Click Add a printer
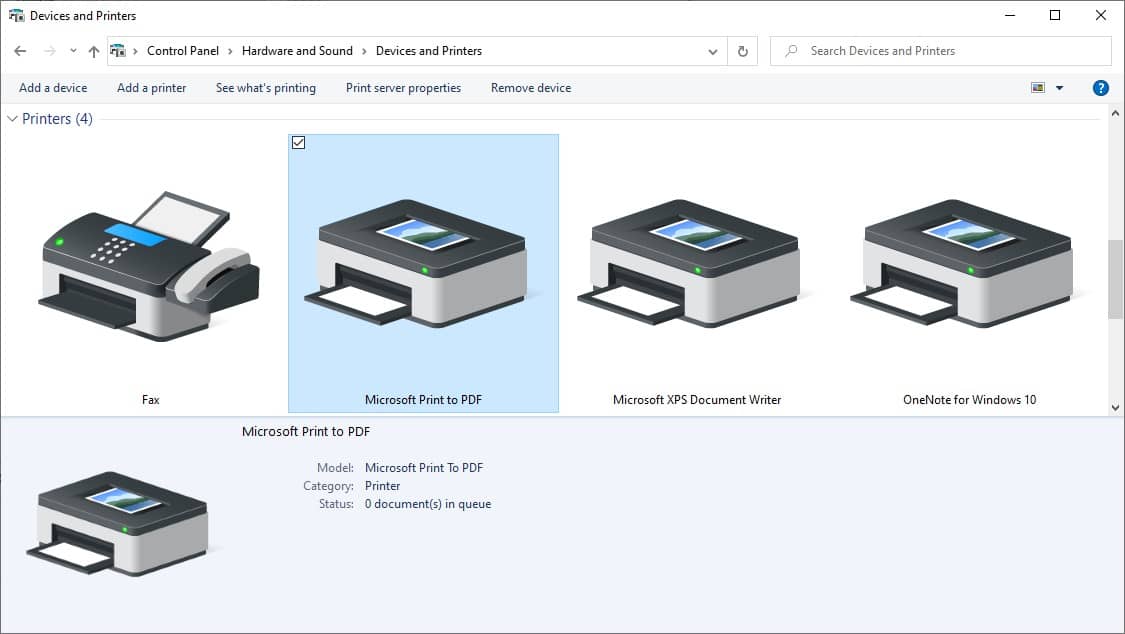 tap(151, 88)
